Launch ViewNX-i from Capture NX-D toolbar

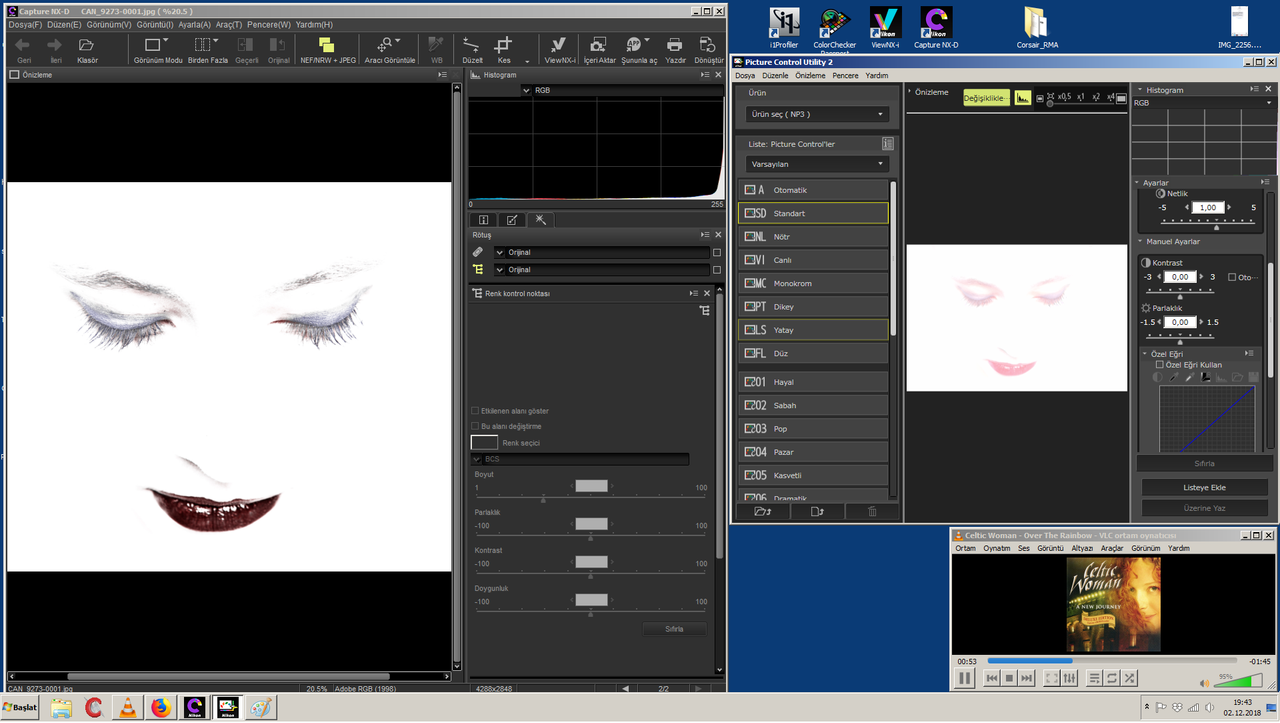(559, 45)
